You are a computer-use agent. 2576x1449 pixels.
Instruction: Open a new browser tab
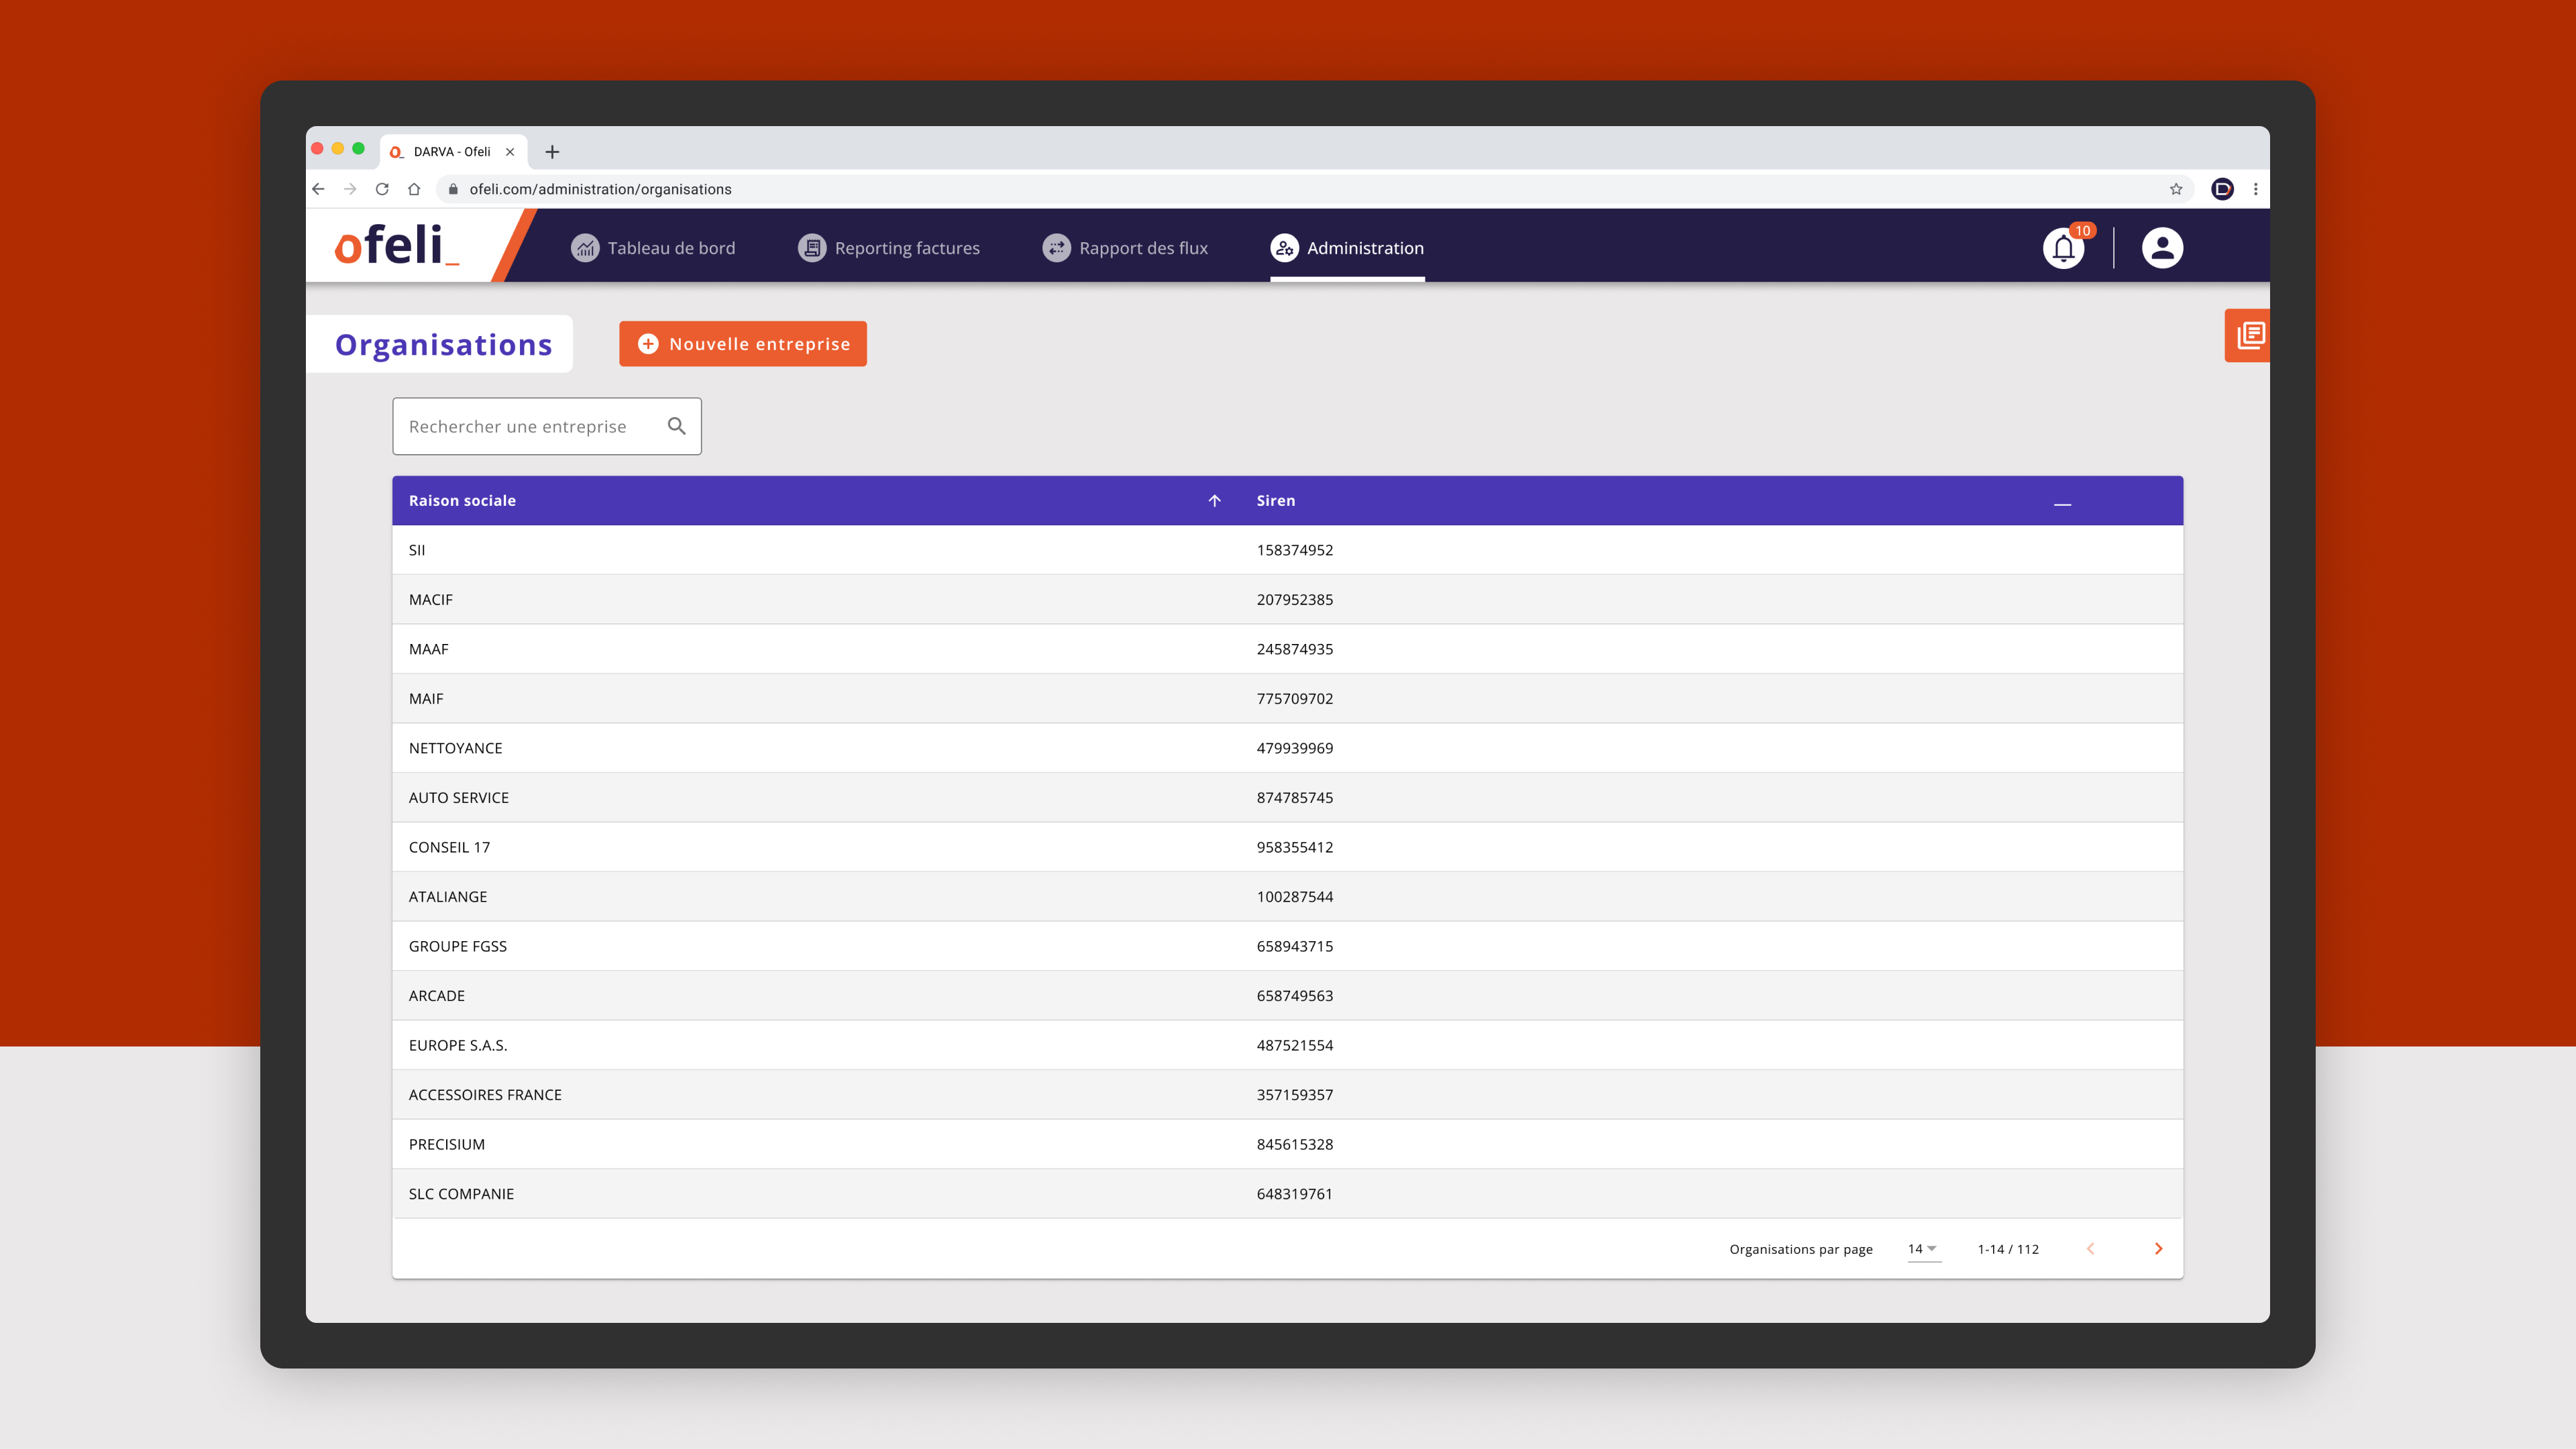552,152
